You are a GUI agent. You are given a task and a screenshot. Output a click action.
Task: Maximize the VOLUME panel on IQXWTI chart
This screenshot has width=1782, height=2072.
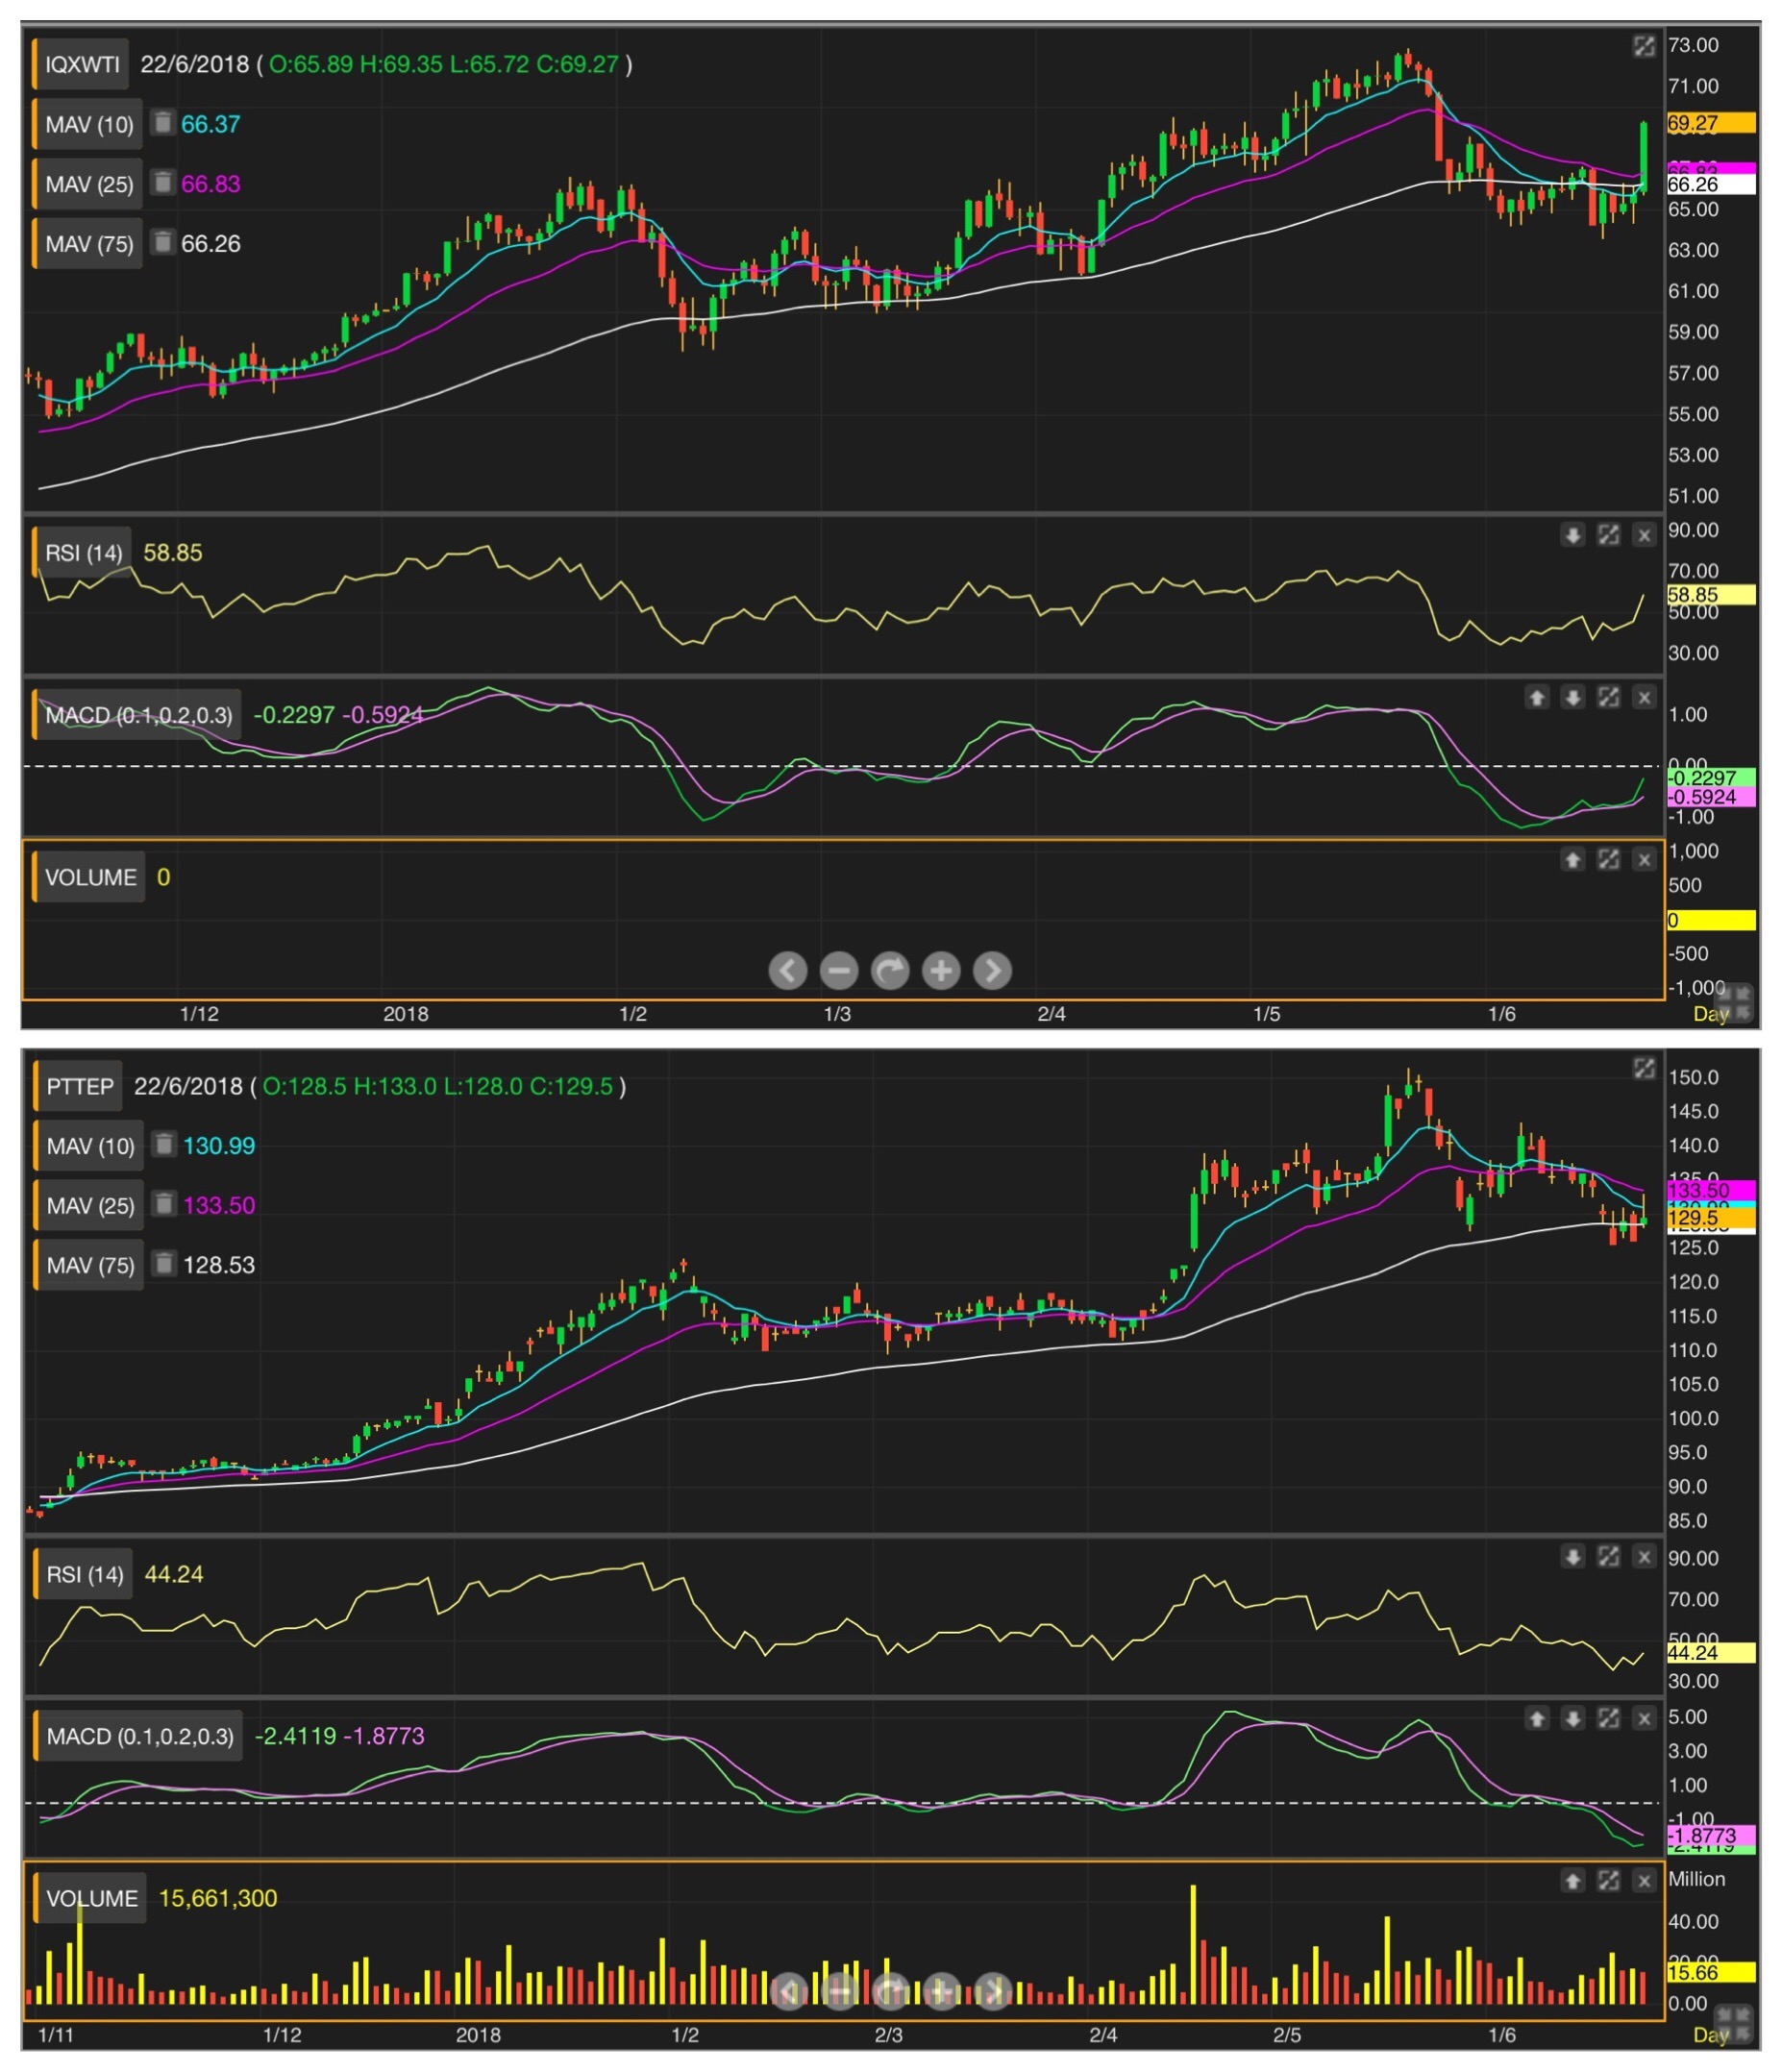(x=1608, y=859)
